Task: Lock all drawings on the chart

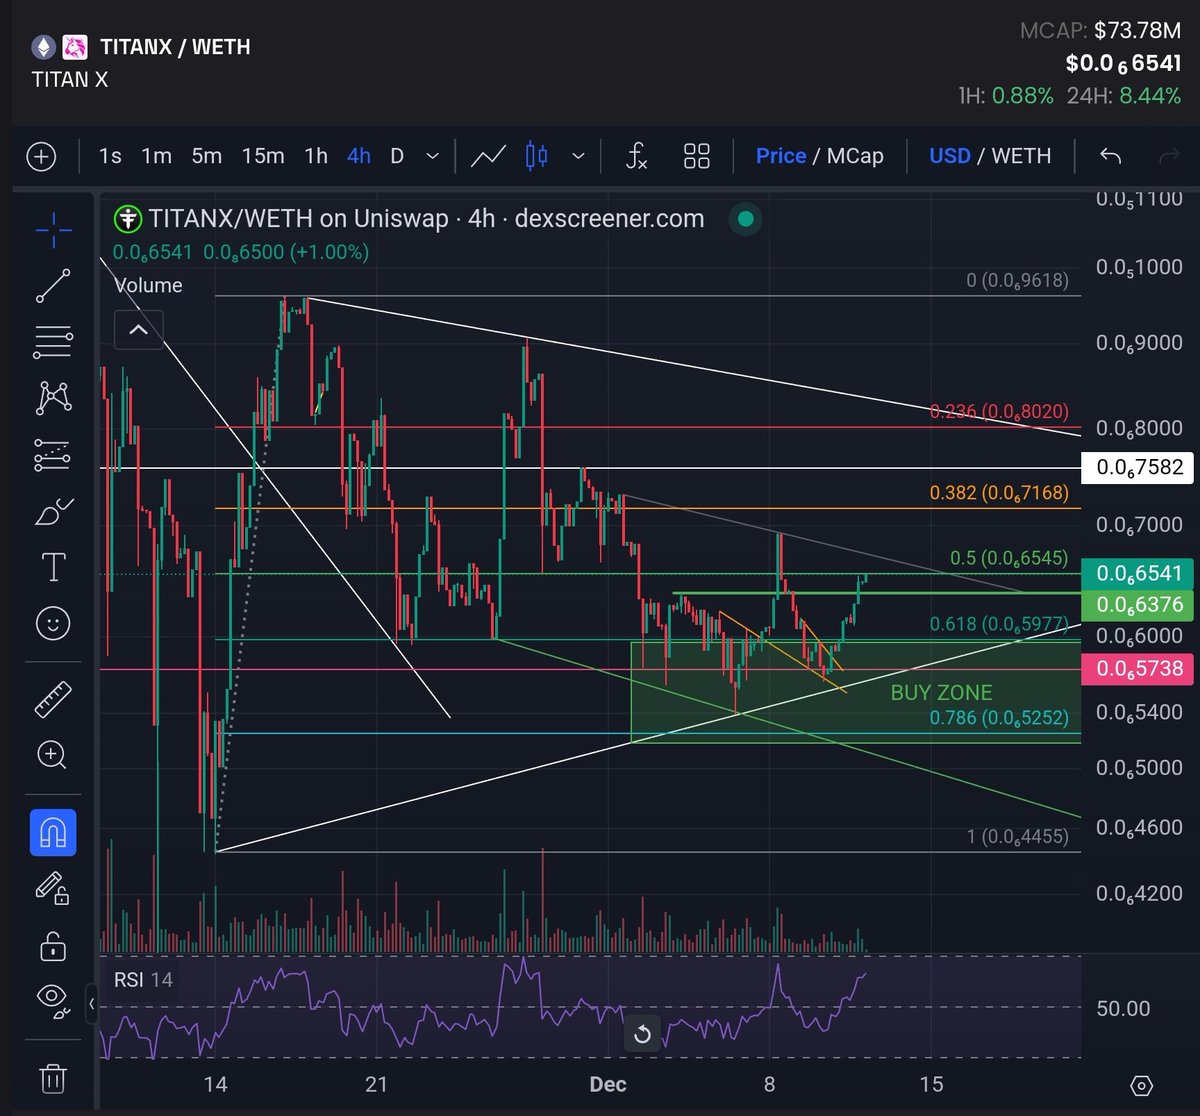Action: pyautogui.click(x=52, y=945)
